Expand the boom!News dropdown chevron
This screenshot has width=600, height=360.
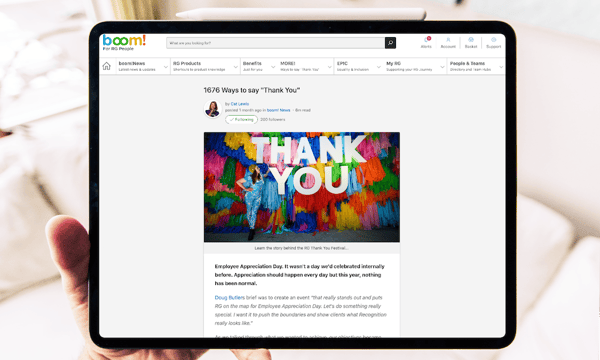click(x=166, y=67)
